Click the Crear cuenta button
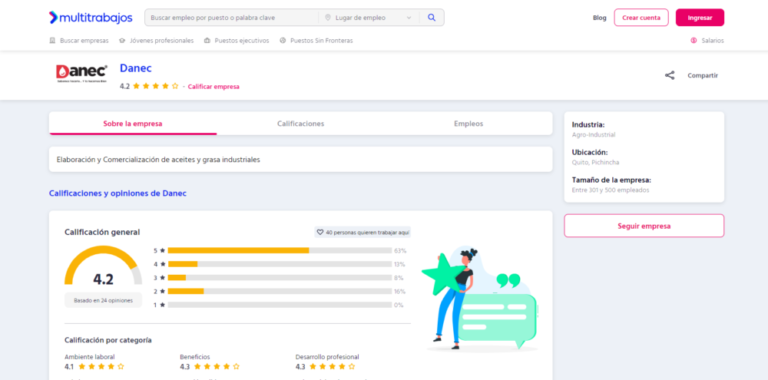The image size is (768, 380). coord(641,18)
